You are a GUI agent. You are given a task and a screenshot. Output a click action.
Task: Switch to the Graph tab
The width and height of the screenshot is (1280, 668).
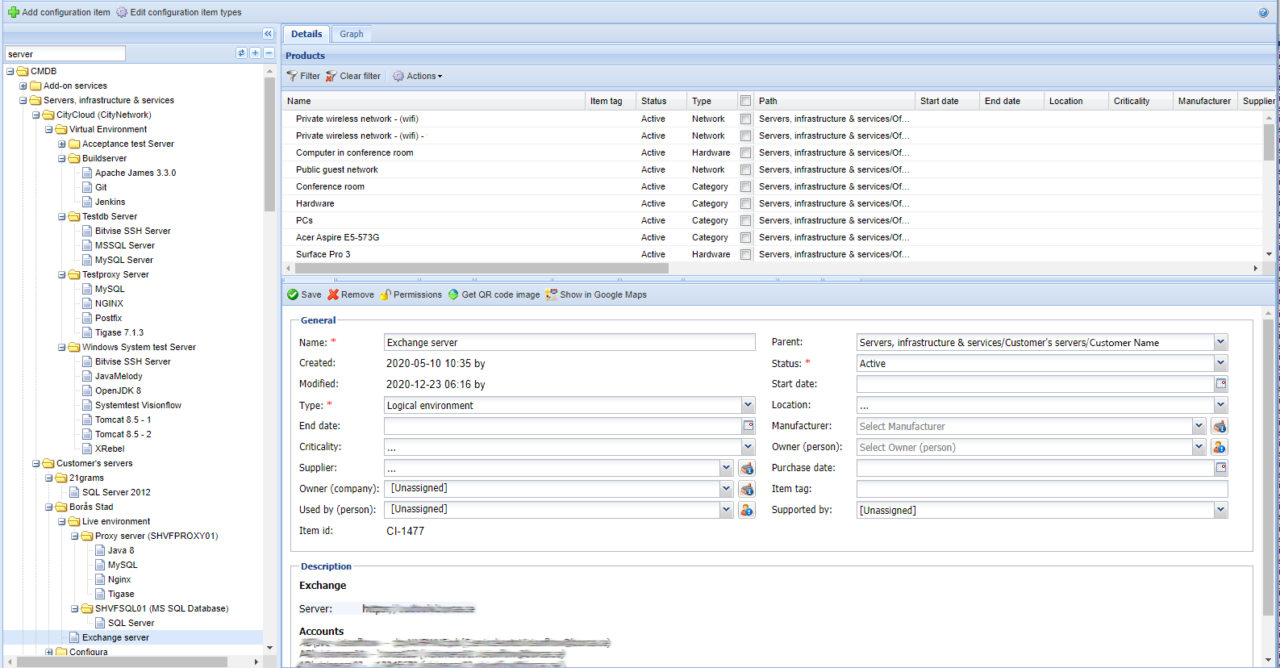(x=352, y=33)
